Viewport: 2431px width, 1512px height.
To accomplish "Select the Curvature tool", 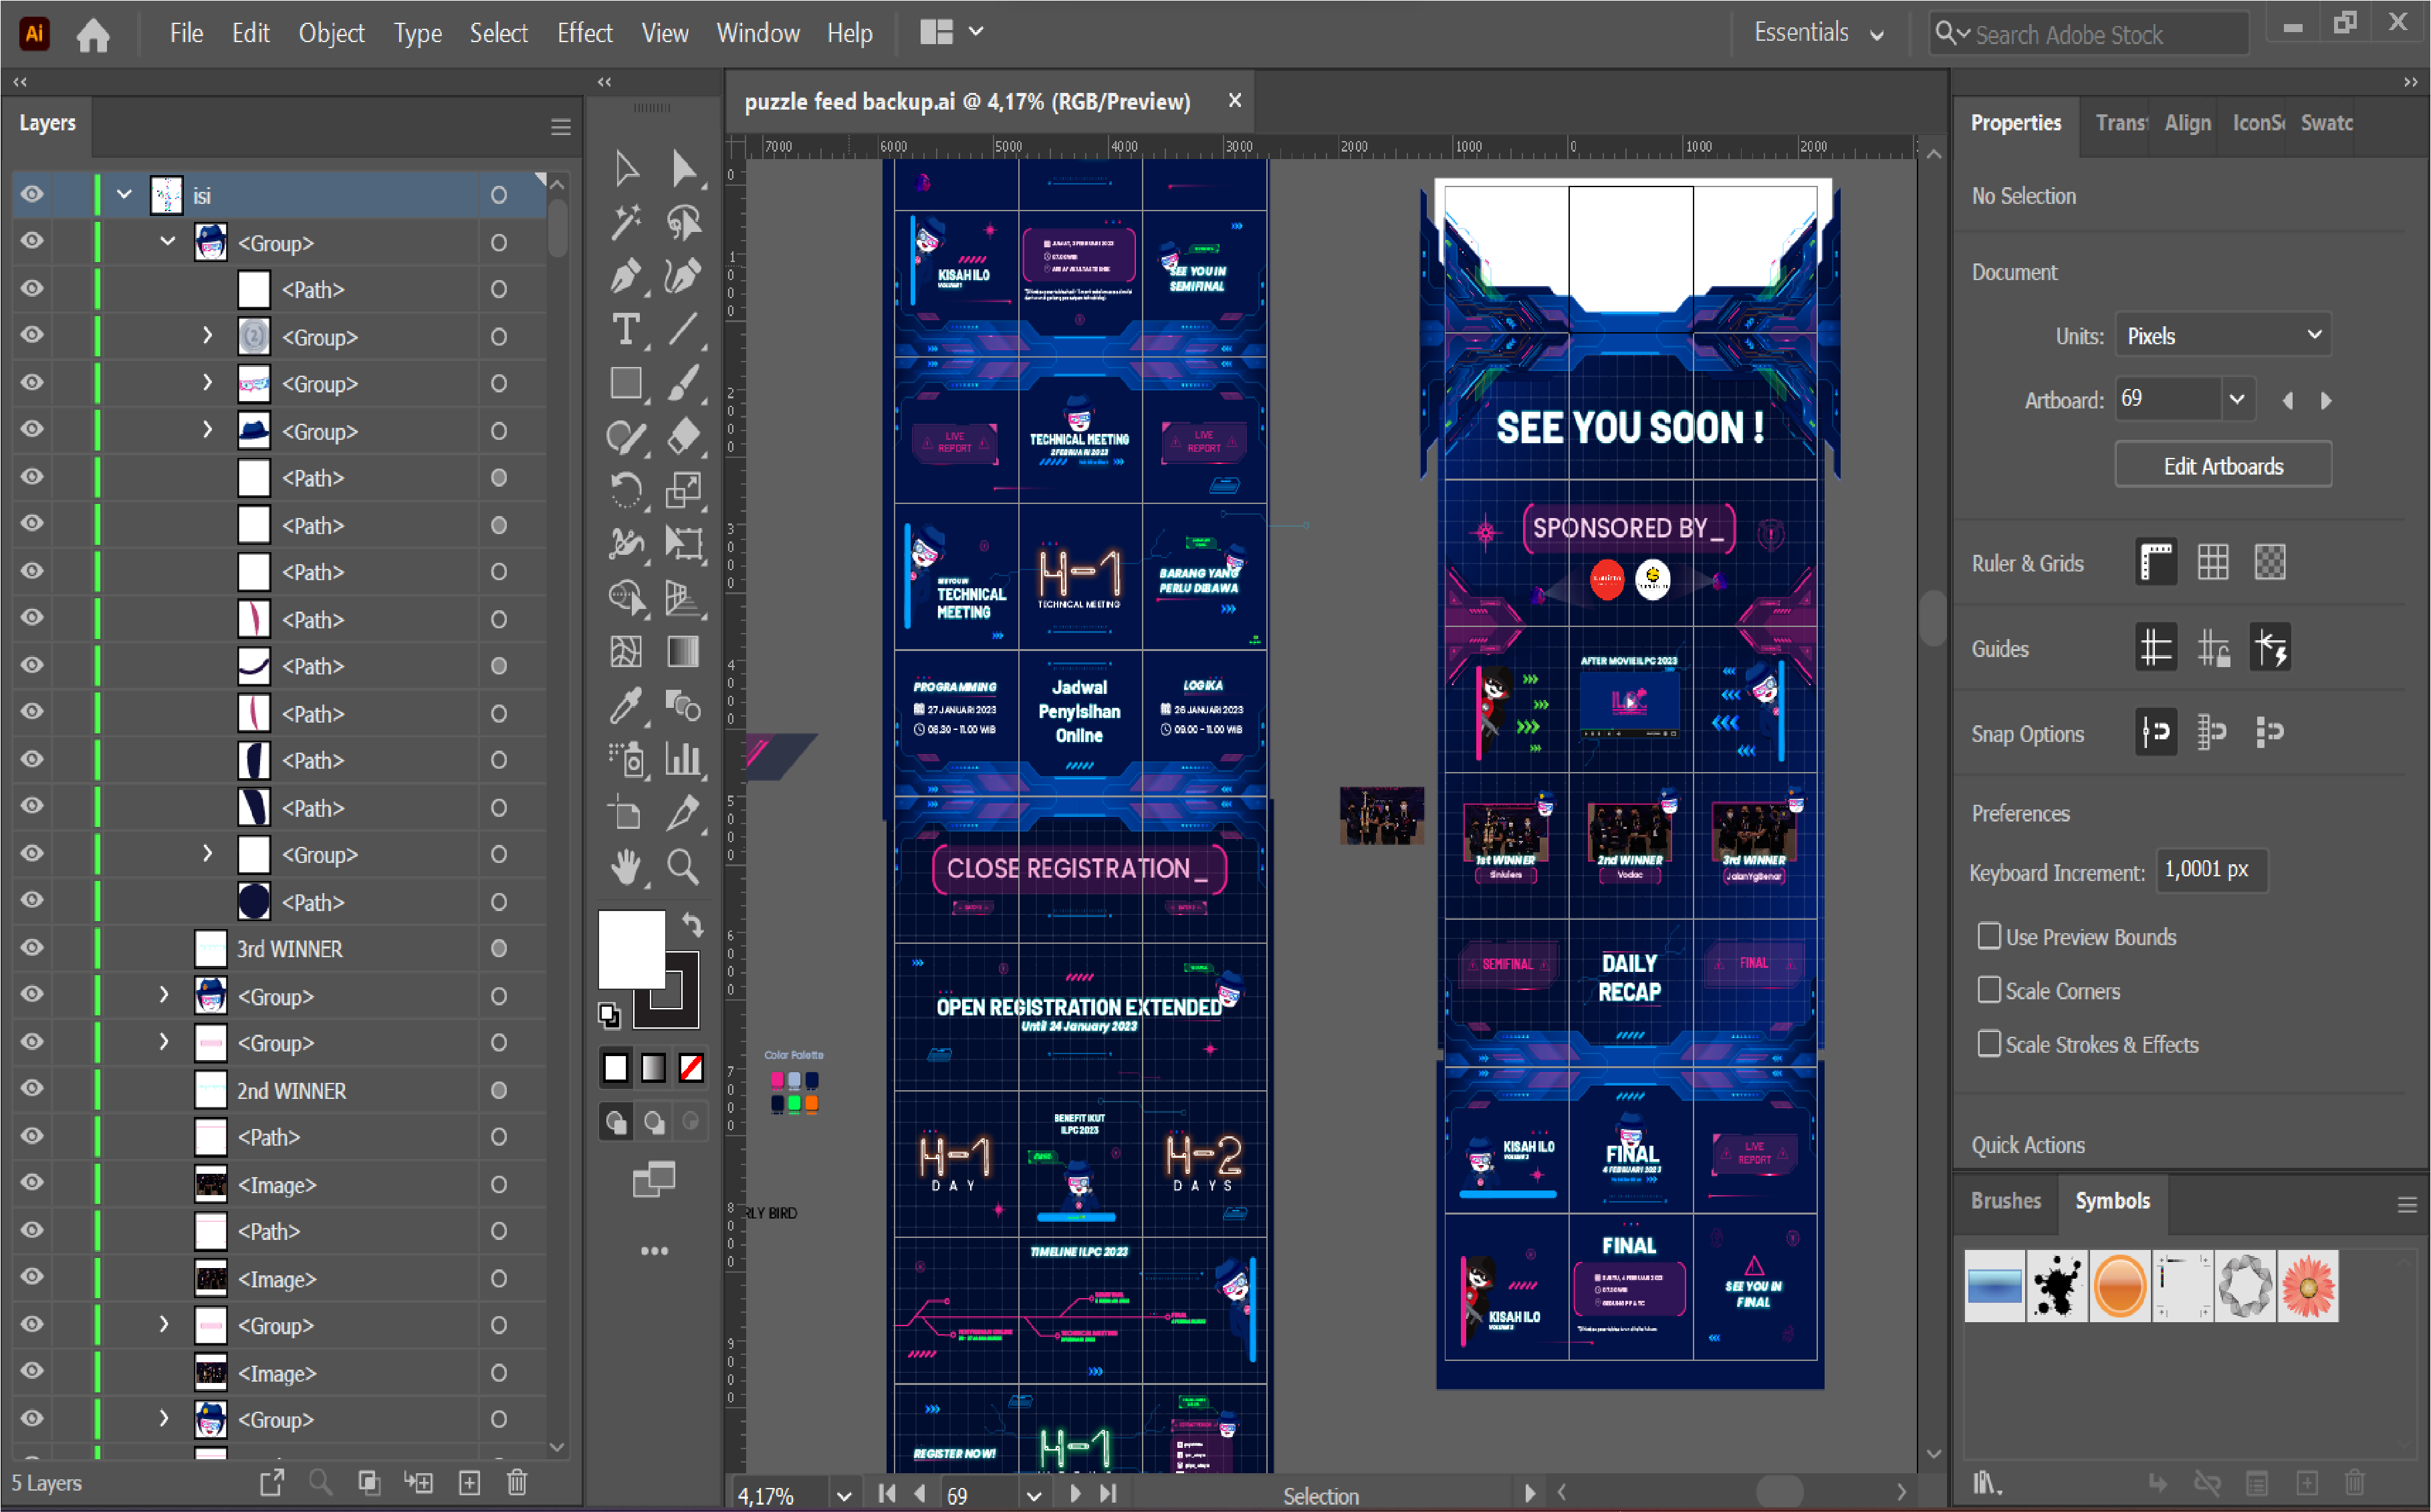I will [x=684, y=276].
